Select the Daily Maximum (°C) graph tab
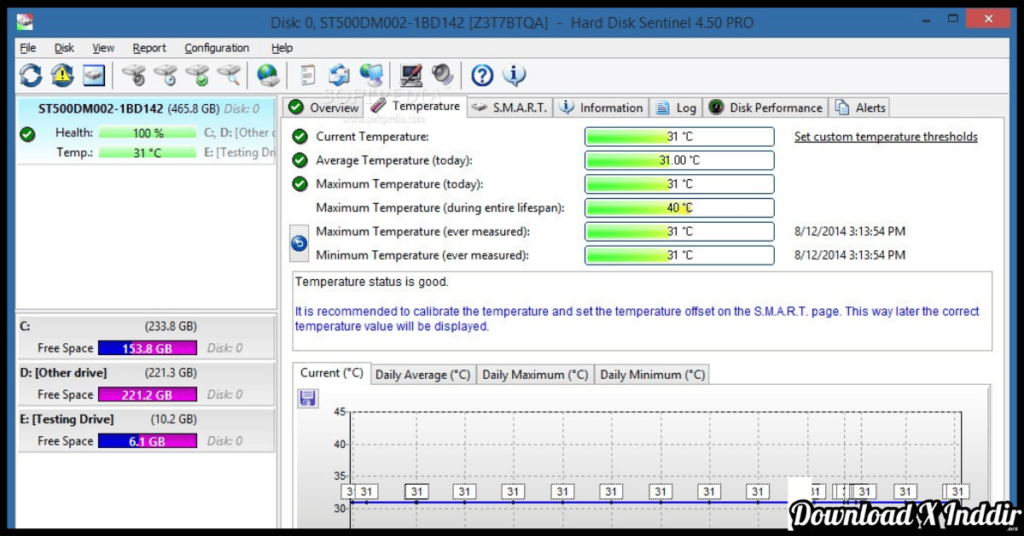 click(x=535, y=375)
